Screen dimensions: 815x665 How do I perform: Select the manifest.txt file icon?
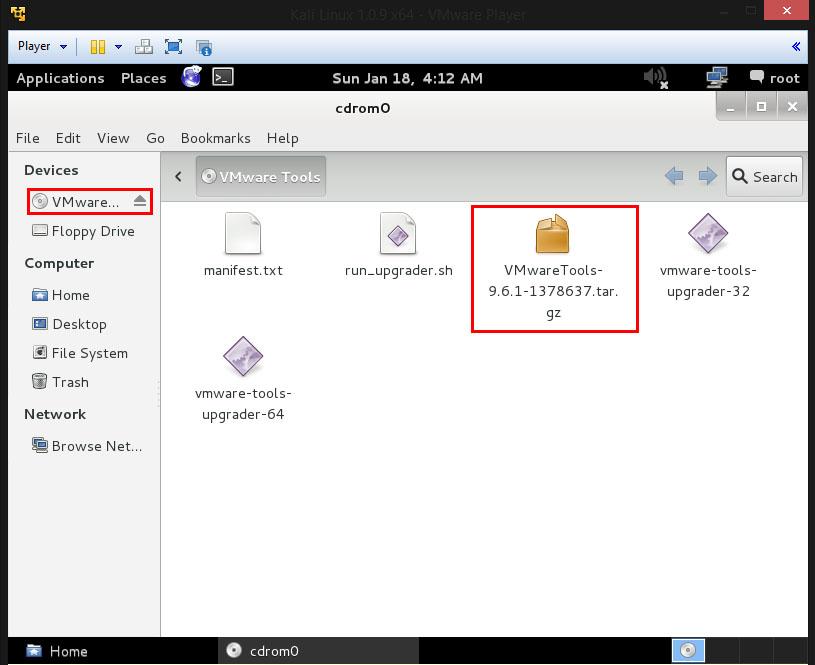tap(243, 233)
